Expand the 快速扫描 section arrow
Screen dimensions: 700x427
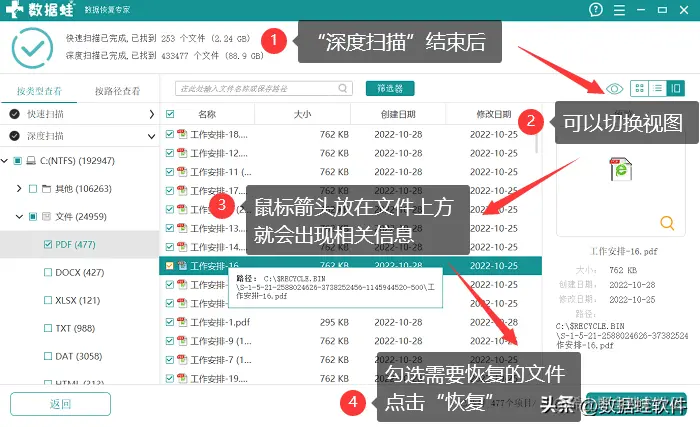(x=151, y=114)
